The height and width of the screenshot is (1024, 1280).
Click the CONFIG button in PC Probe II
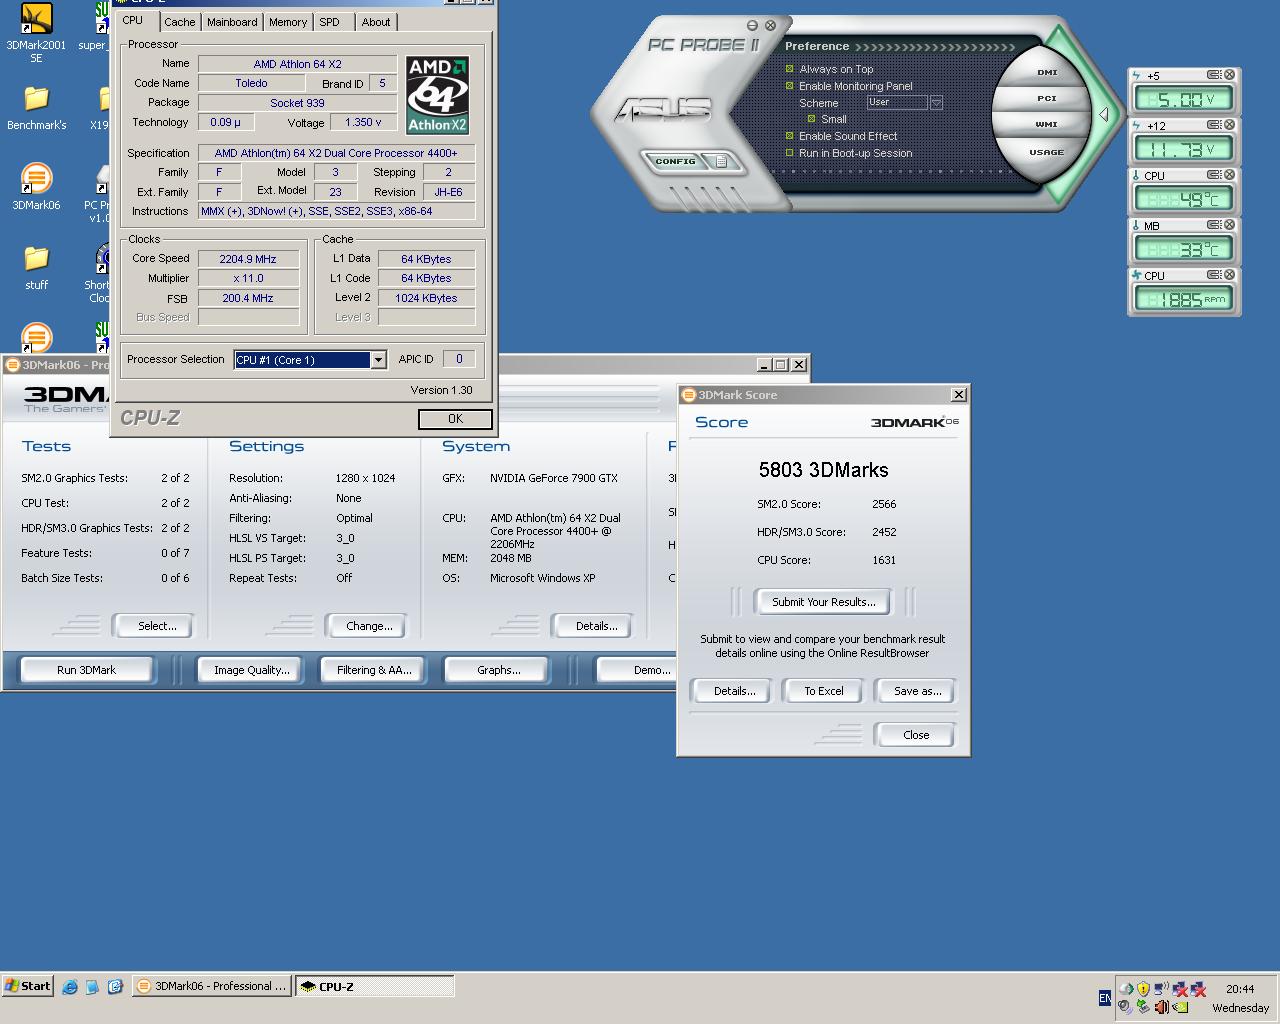[x=675, y=161]
